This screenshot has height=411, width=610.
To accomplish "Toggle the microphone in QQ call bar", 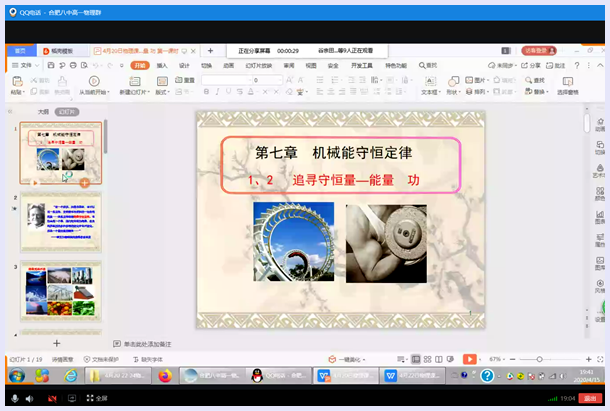I will (15, 399).
